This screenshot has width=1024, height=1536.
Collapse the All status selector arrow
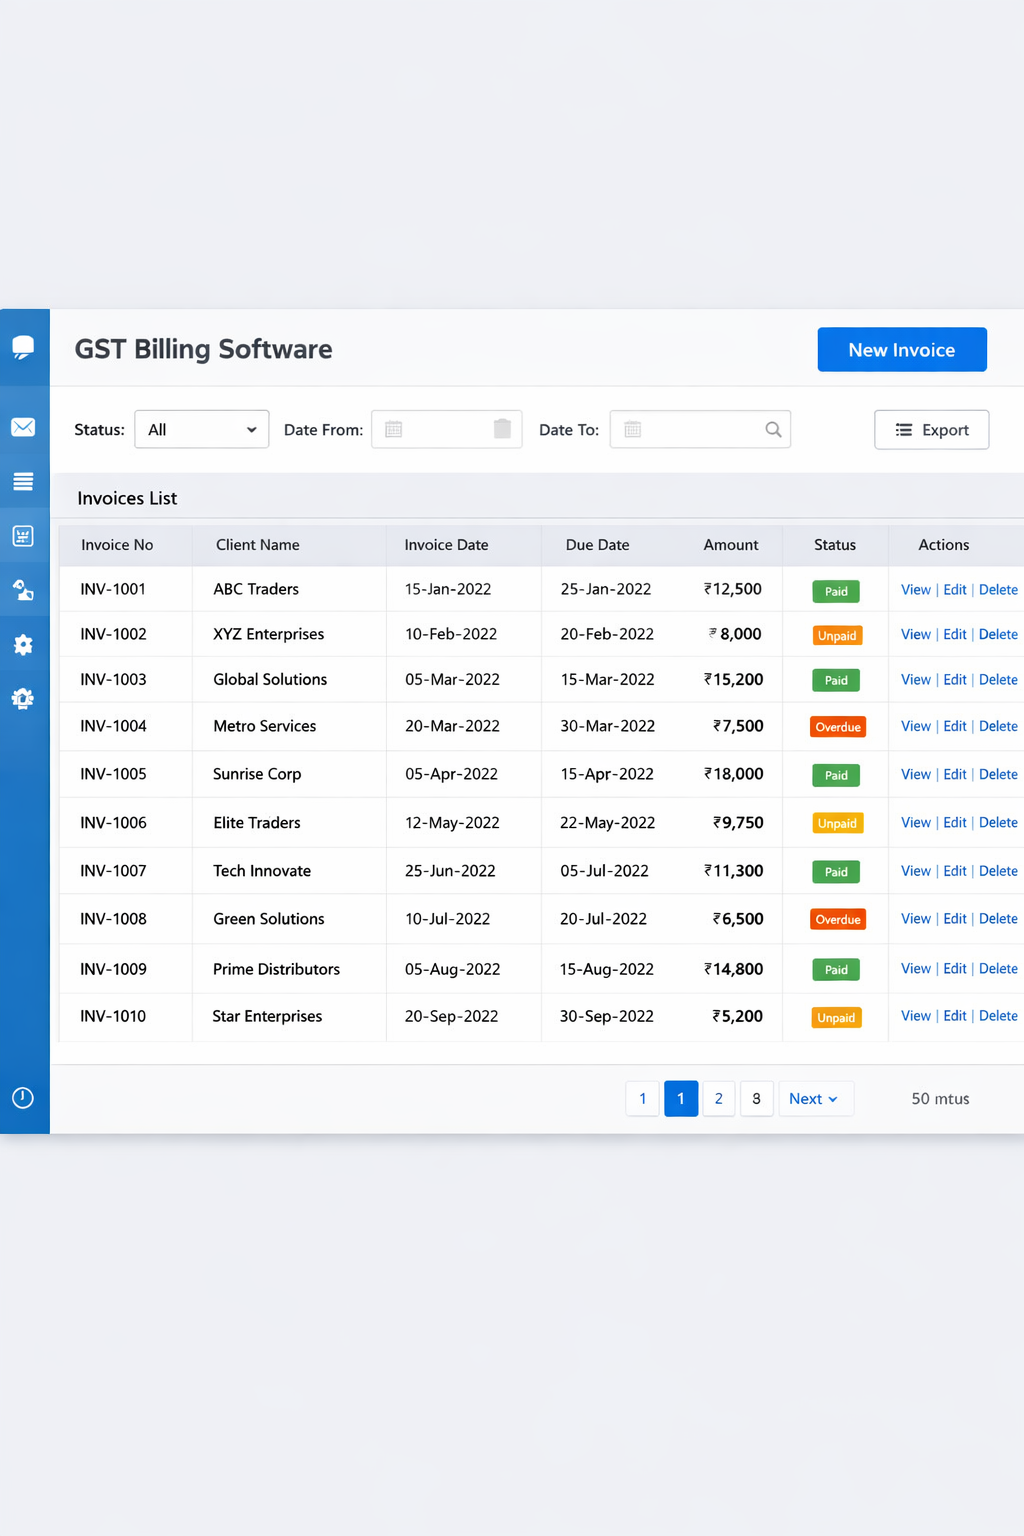(253, 429)
